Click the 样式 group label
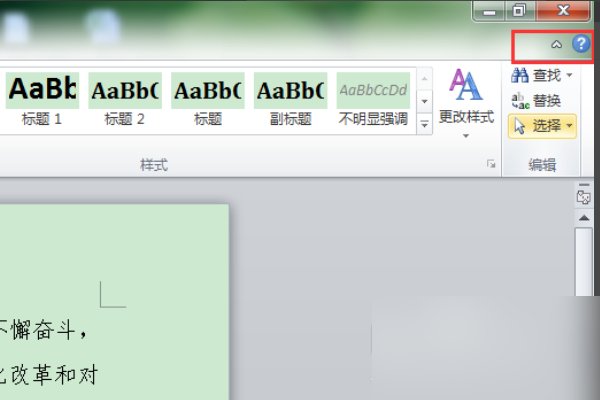This screenshot has height=400, width=600. point(154,165)
